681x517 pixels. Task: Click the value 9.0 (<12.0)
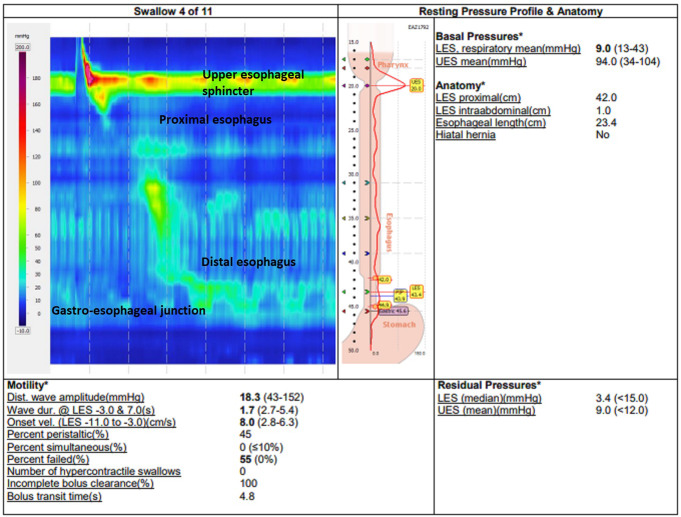click(621, 411)
